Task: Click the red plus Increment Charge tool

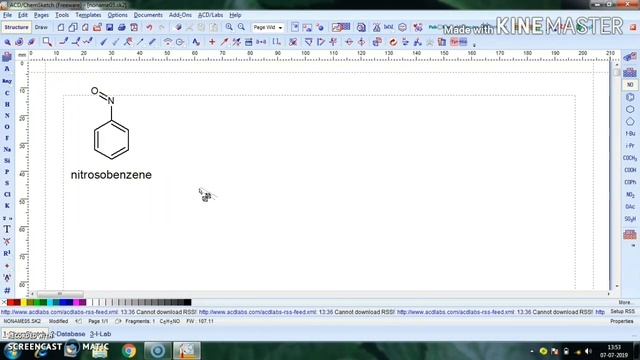Action: pos(212,42)
